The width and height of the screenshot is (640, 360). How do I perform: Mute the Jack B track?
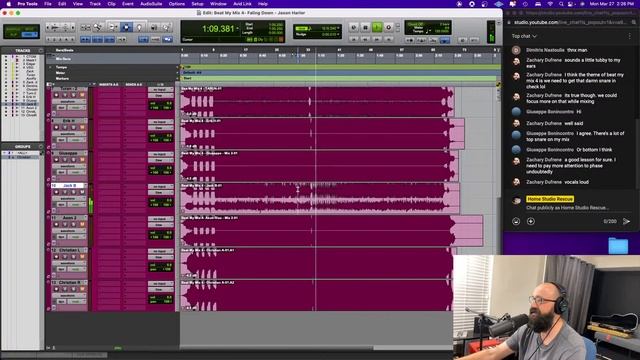tap(82, 192)
